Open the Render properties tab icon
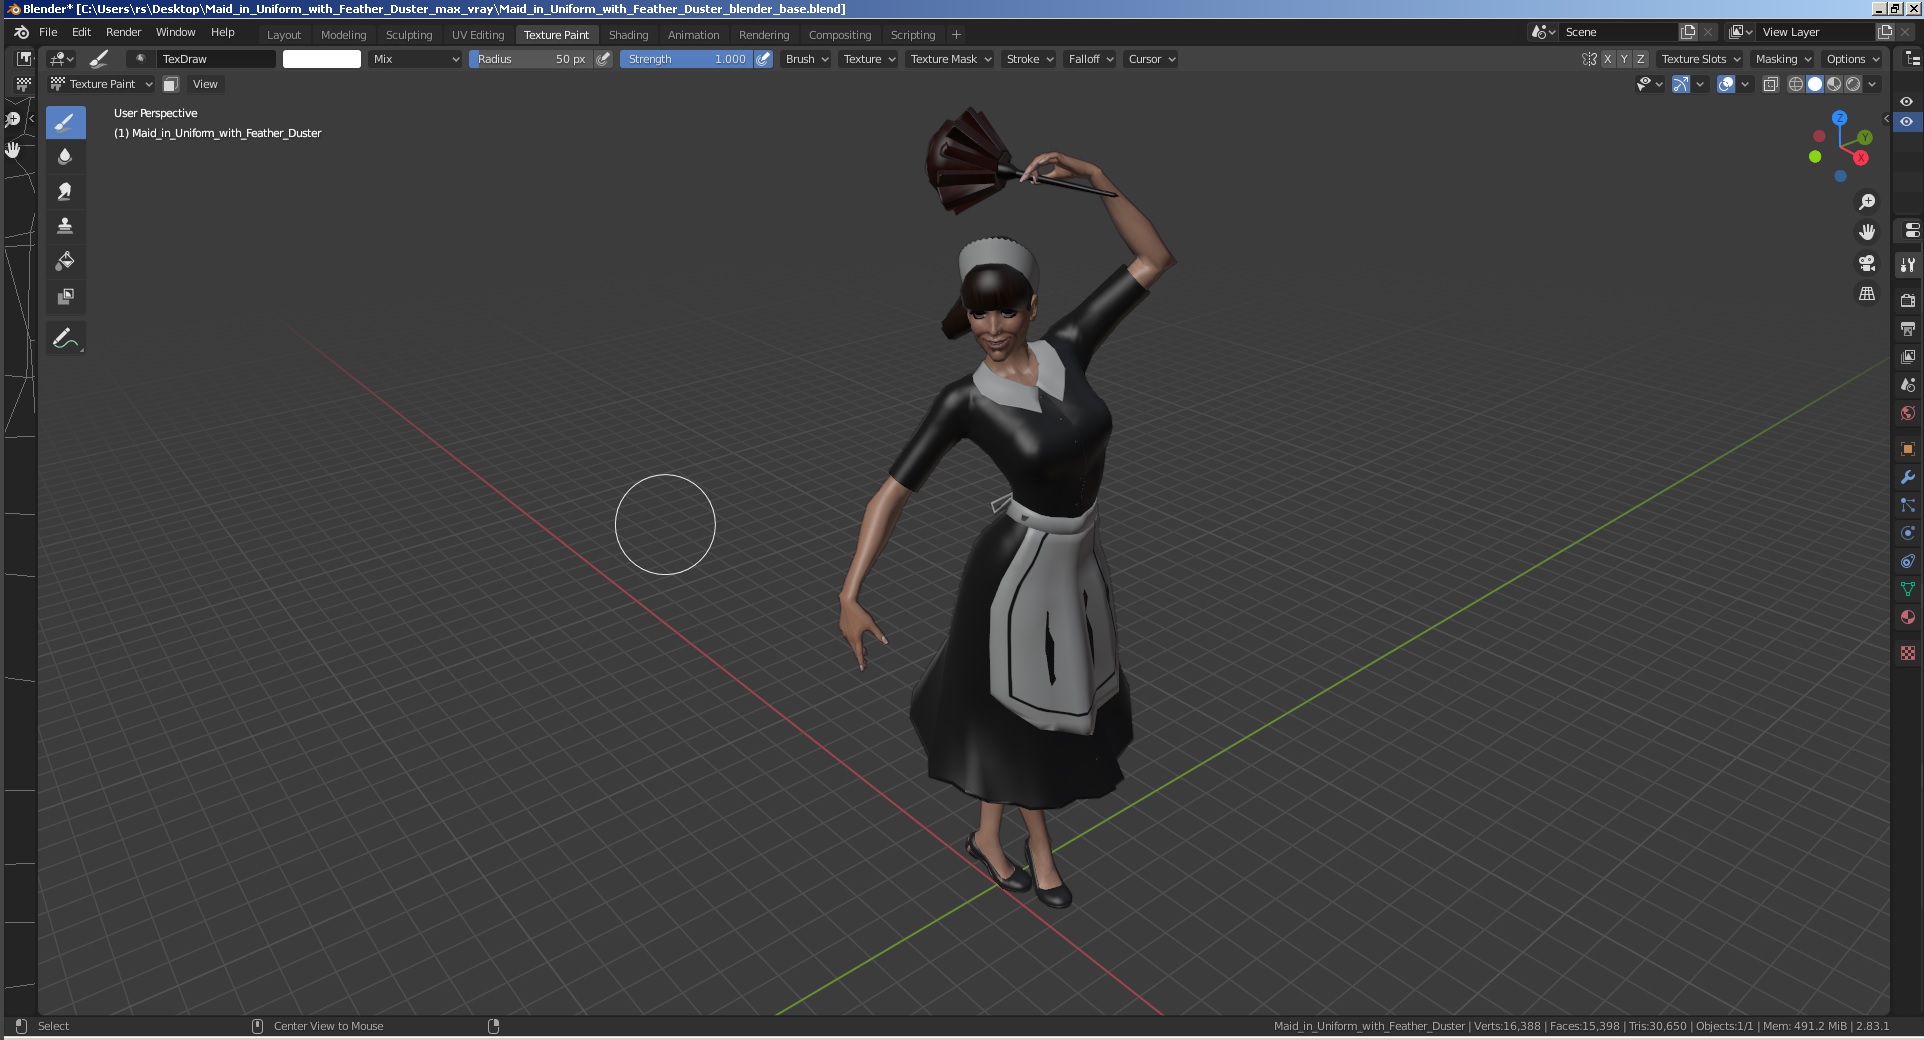This screenshot has height=1040, width=1924. coord(1908,300)
